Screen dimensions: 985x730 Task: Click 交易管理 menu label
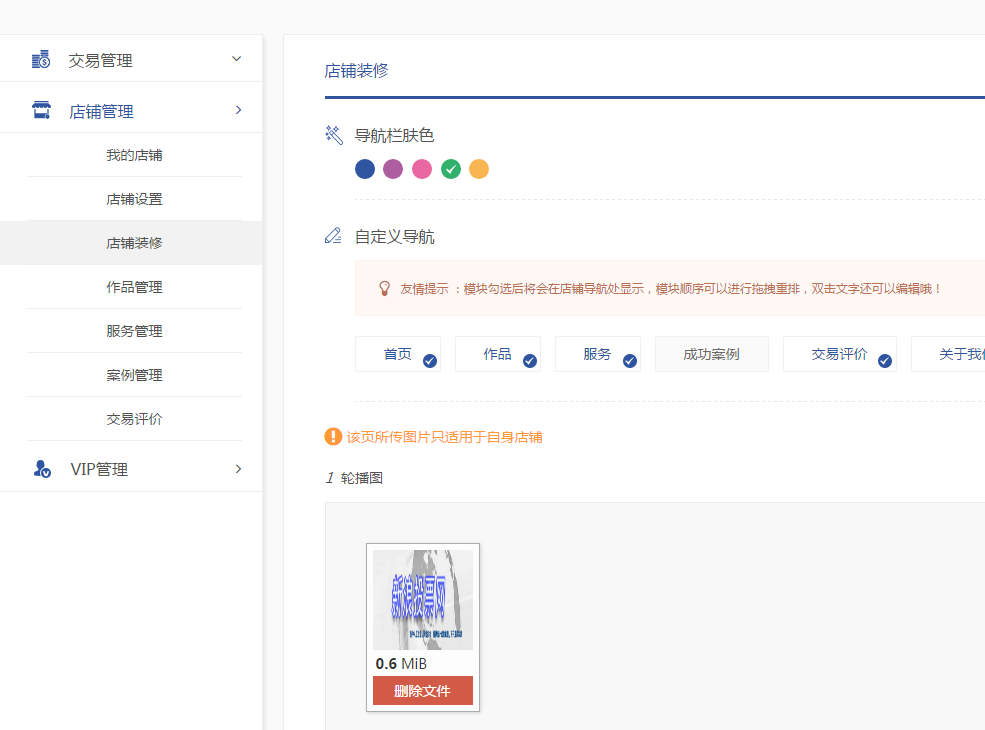click(x=101, y=60)
